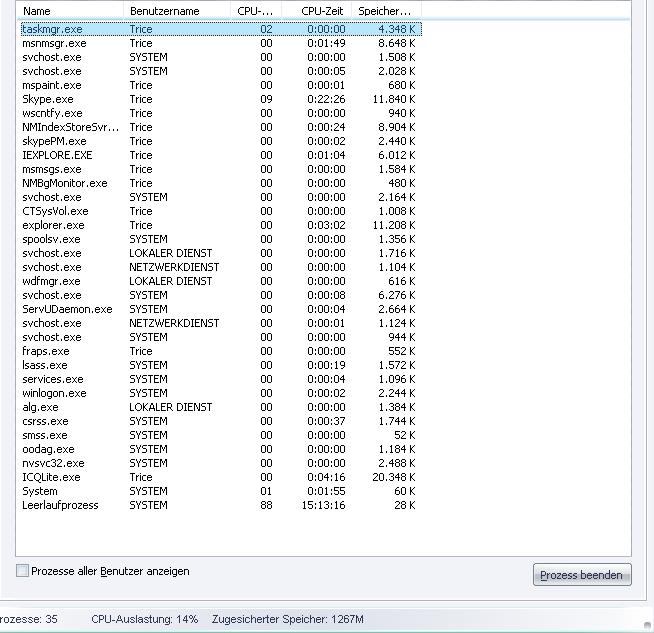Image resolution: width=654 pixels, height=633 pixels.
Task: Select the Leerlaufprozess row
Action: coord(221,505)
